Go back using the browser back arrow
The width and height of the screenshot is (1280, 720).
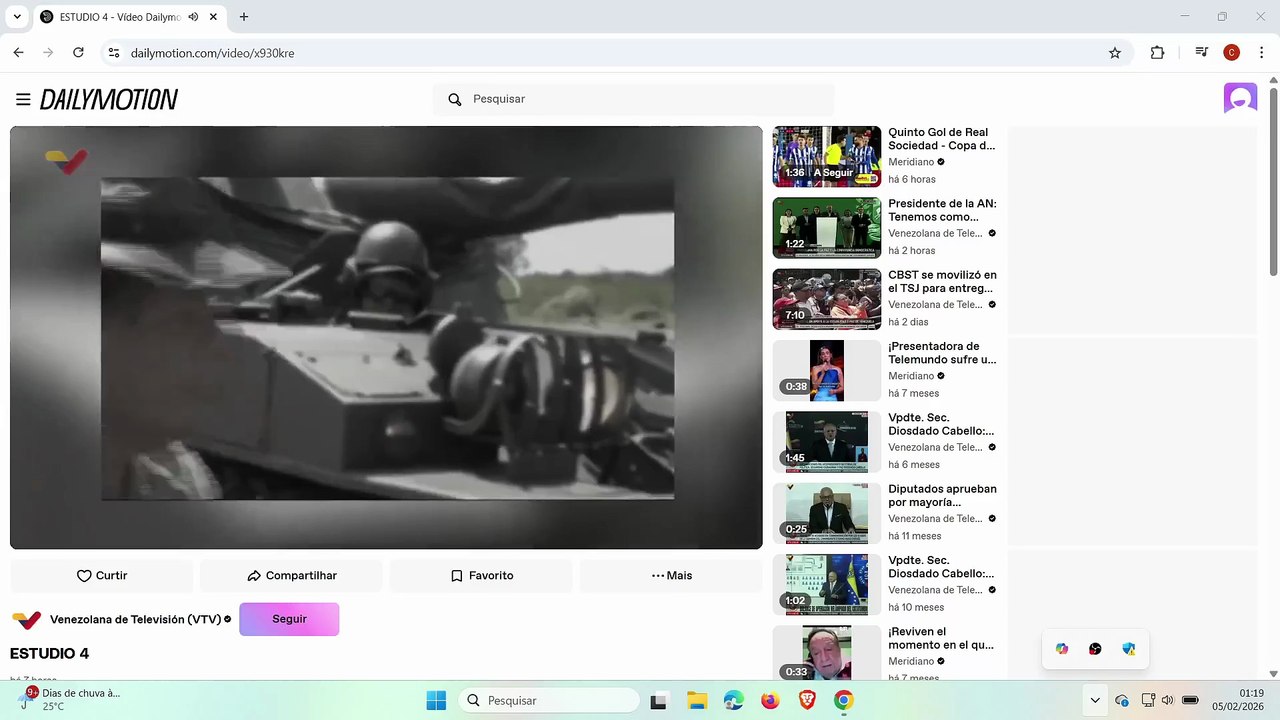18,53
